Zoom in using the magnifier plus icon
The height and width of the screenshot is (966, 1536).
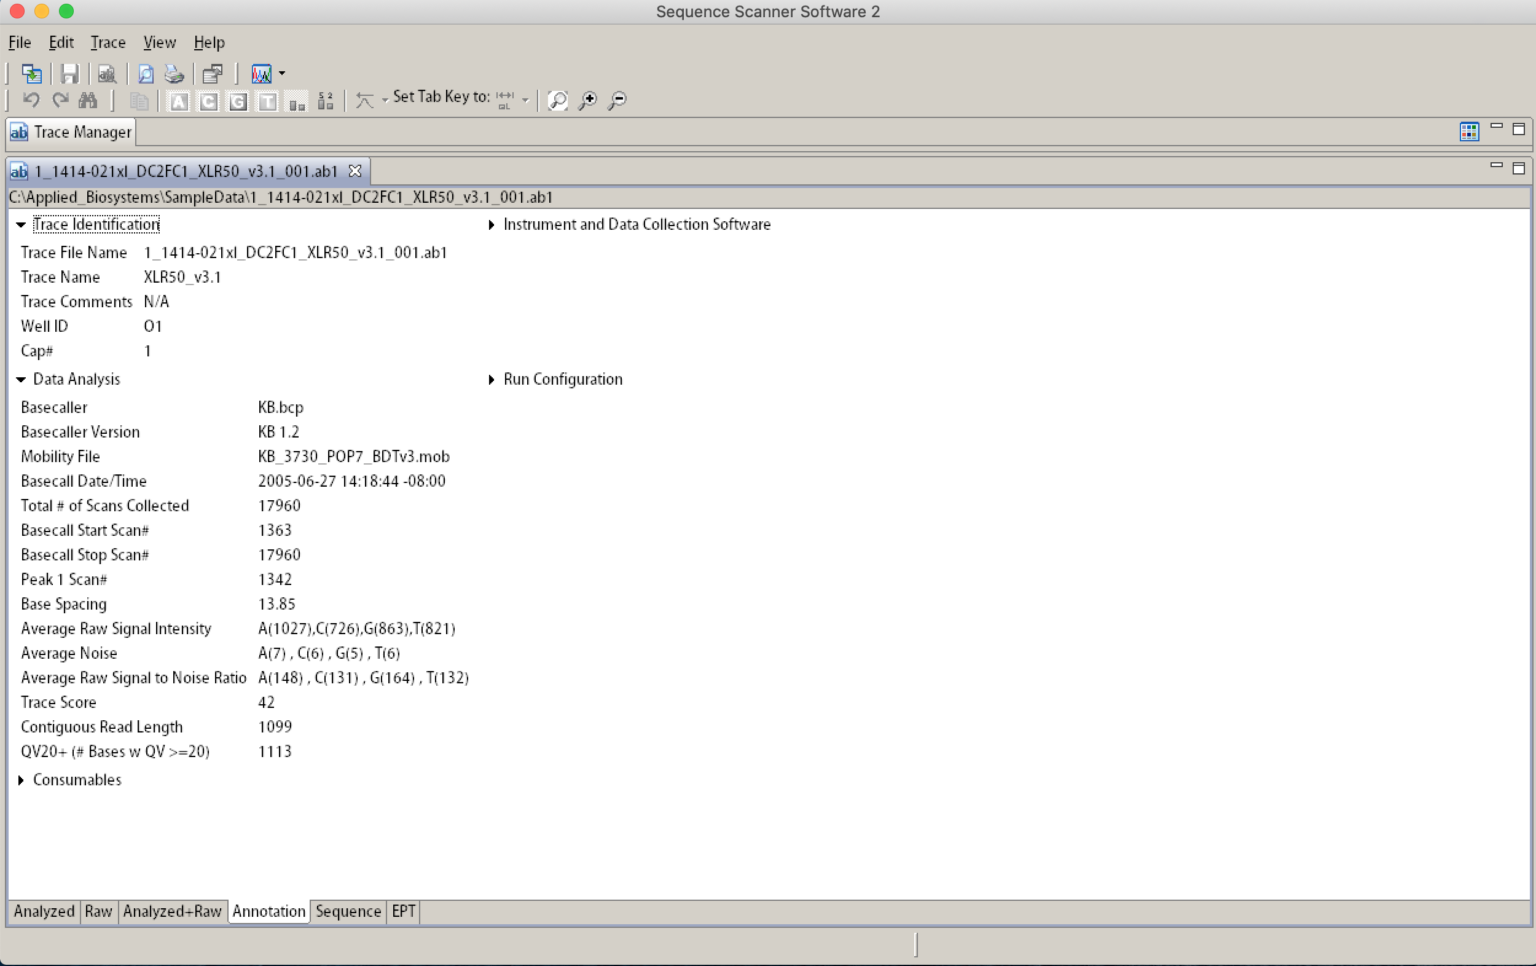click(589, 99)
